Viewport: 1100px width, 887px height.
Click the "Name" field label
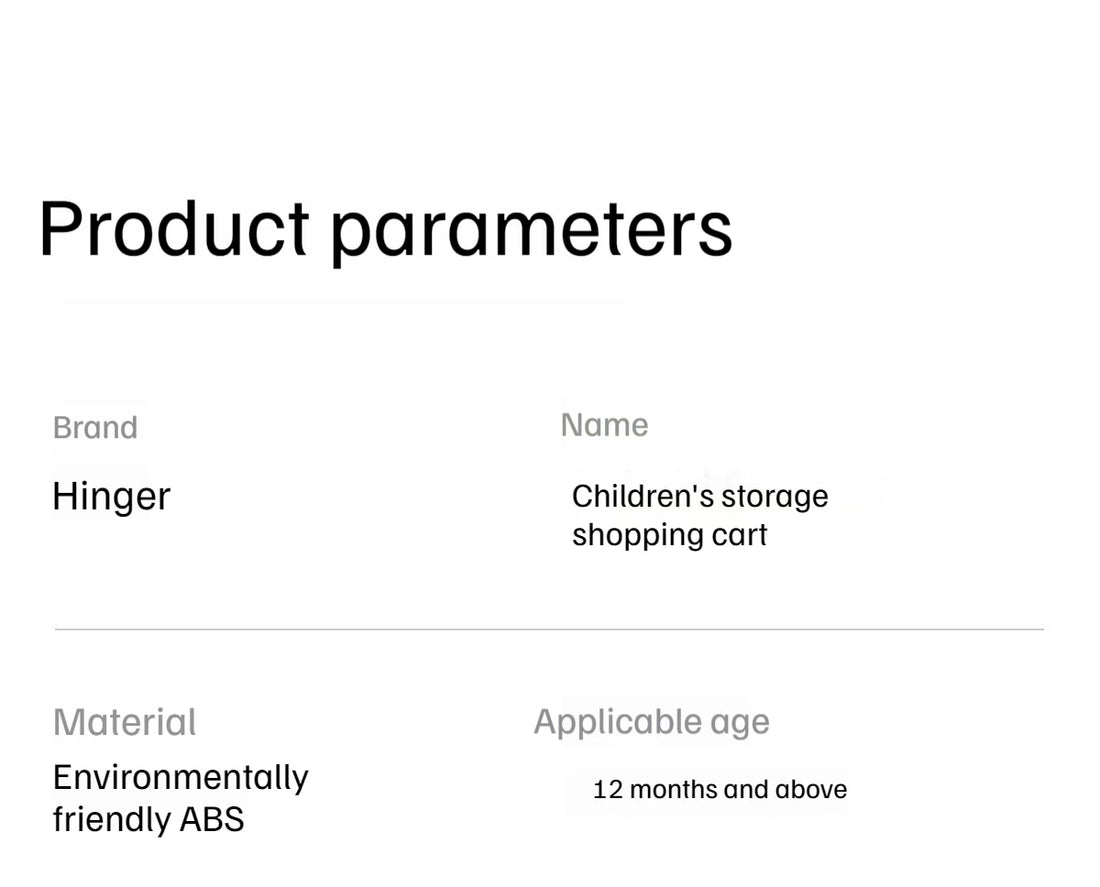[x=604, y=425]
